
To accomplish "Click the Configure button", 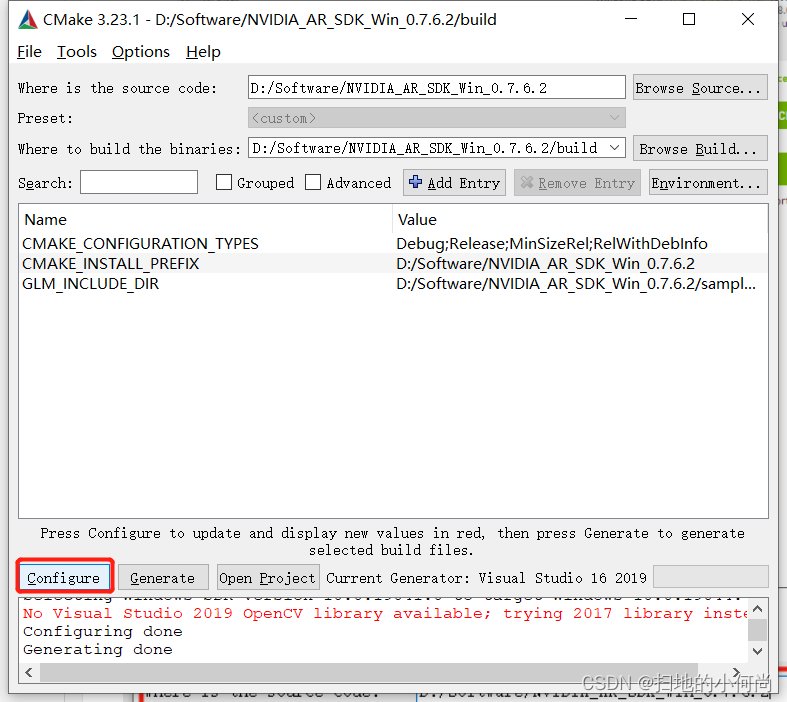I will pyautogui.click(x=64, y=578).
